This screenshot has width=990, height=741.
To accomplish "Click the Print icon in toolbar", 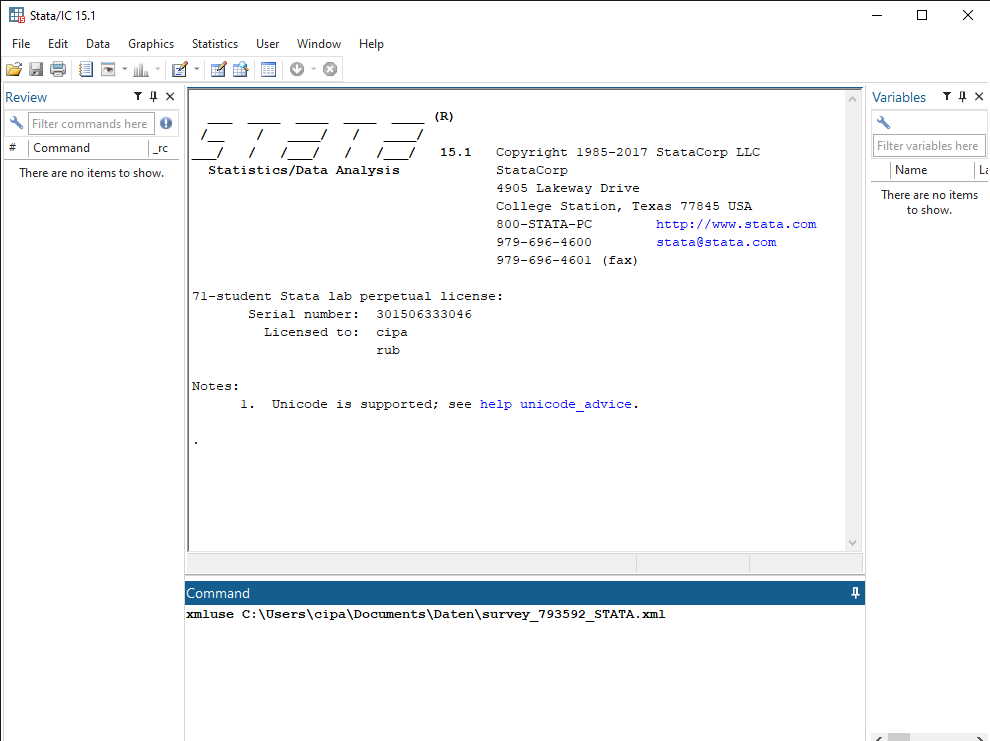I will pos(58,69).
